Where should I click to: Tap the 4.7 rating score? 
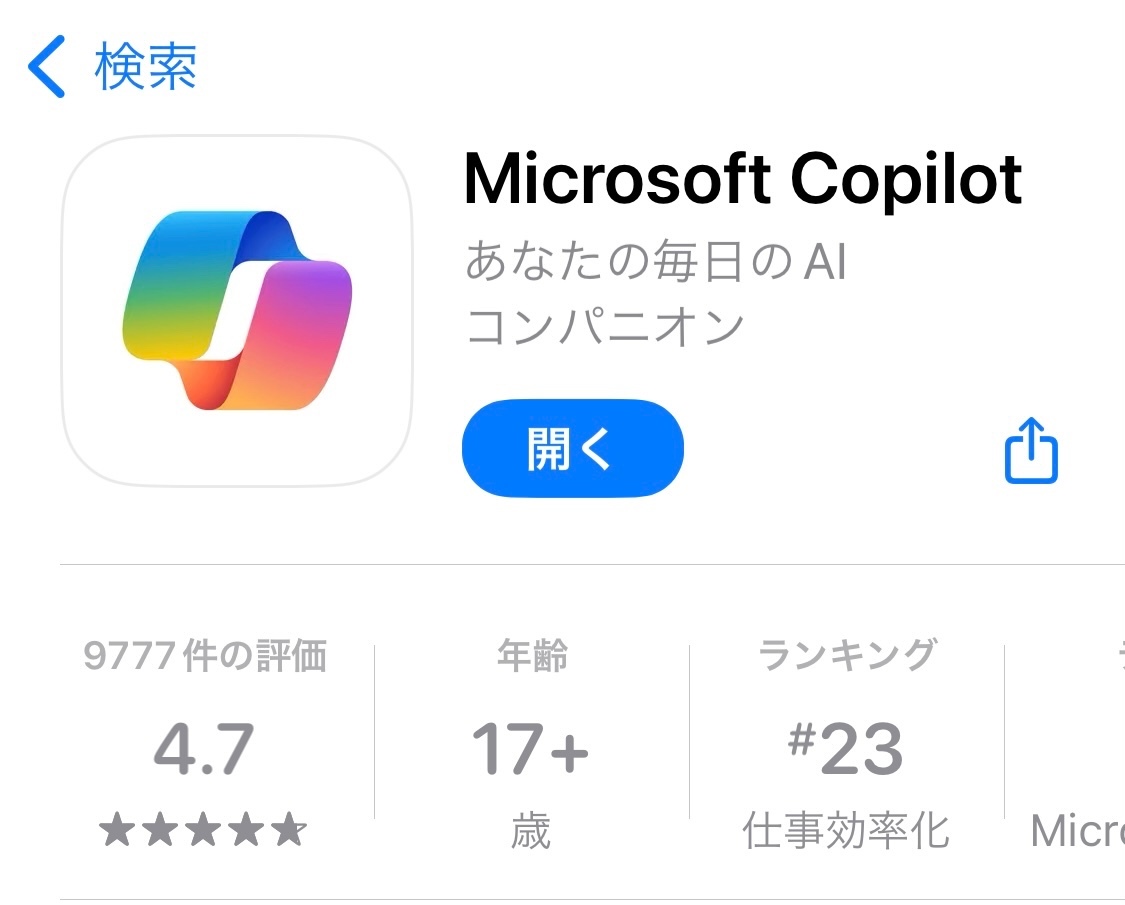click(x=204, y=749)
